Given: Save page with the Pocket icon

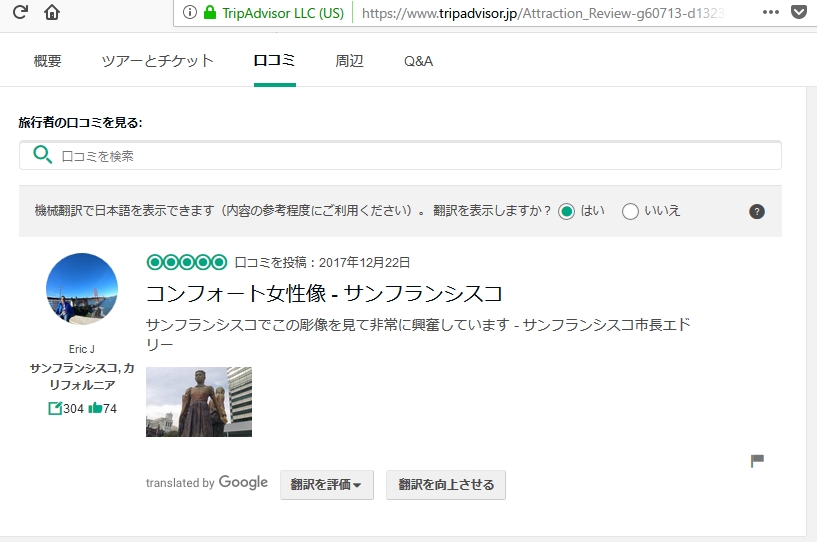Looking at the screenshot, I should [799, 14].
